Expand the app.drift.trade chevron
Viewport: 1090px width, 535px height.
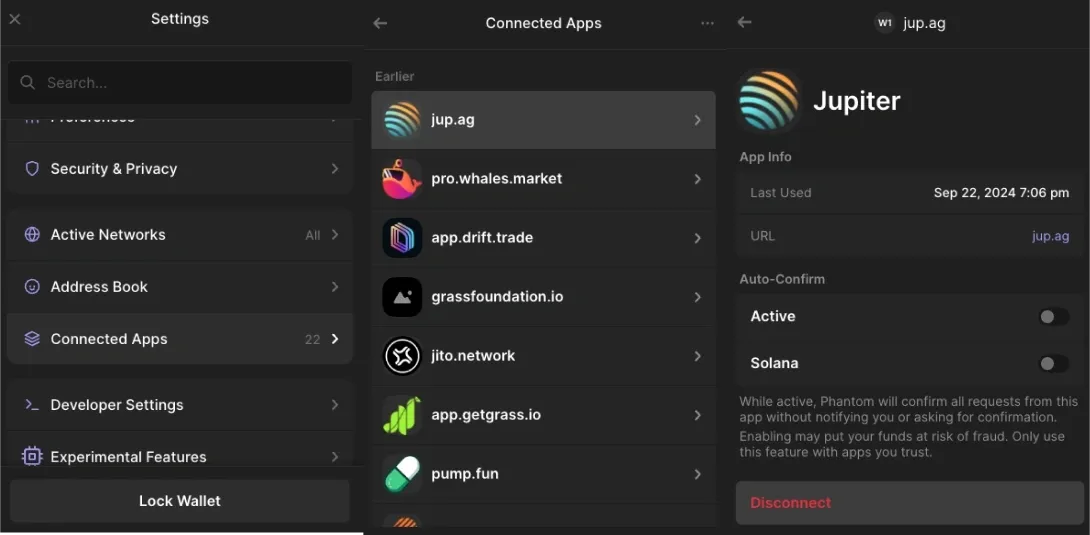click(697, 238)
